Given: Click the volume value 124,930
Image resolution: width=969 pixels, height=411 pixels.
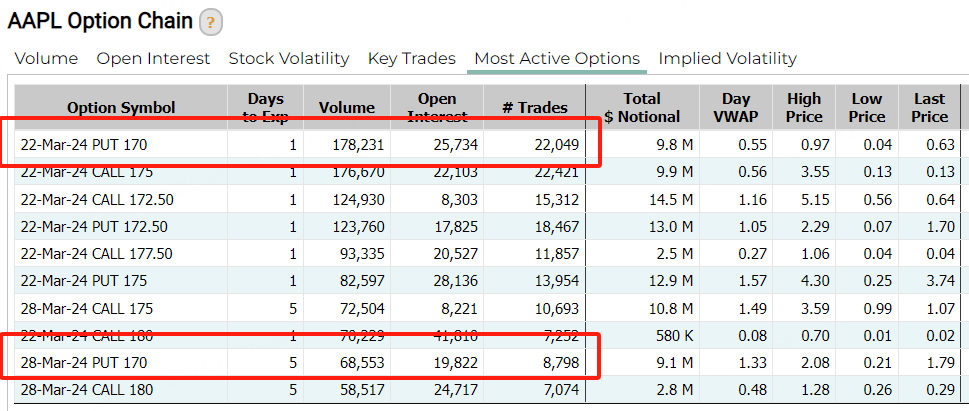Looking at the screenshot, I should pos(358,200).
